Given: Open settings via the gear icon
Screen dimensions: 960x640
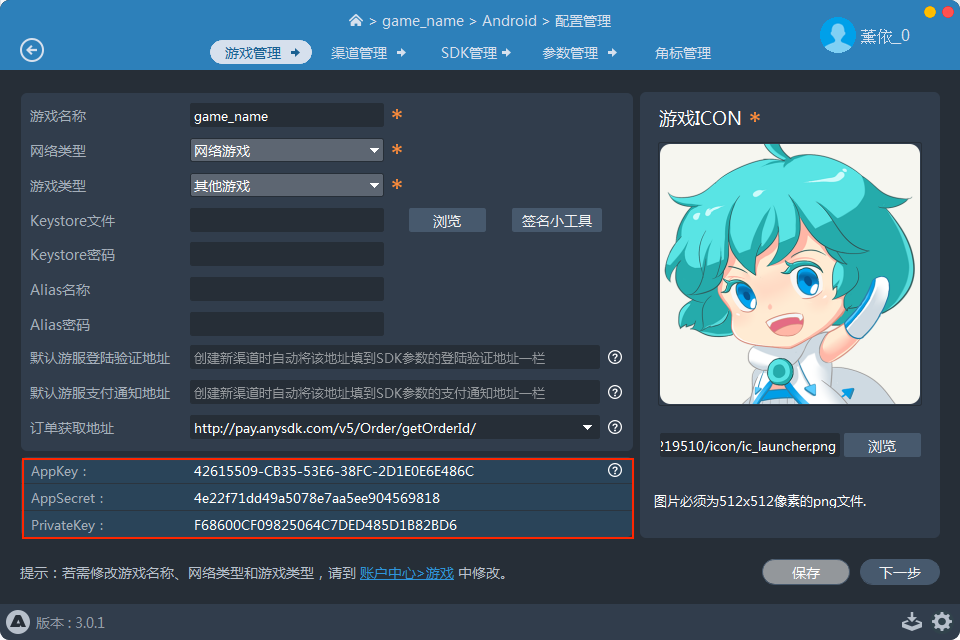Looking at the screenshot, I should [941, 621].
